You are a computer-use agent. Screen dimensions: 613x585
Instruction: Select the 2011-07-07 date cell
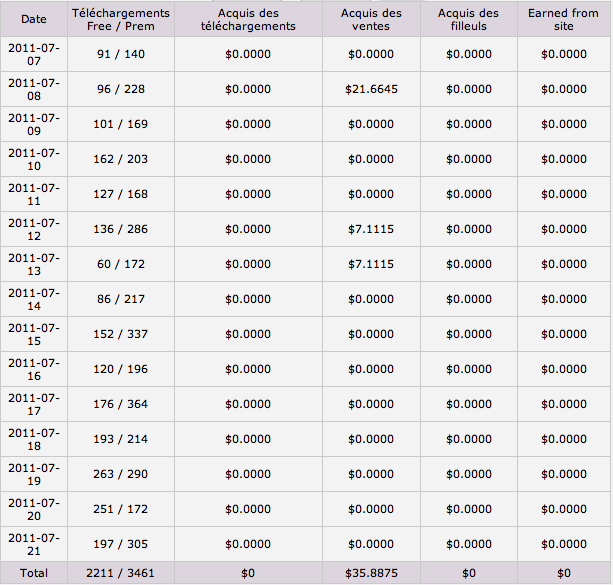(x=34, y=54)
